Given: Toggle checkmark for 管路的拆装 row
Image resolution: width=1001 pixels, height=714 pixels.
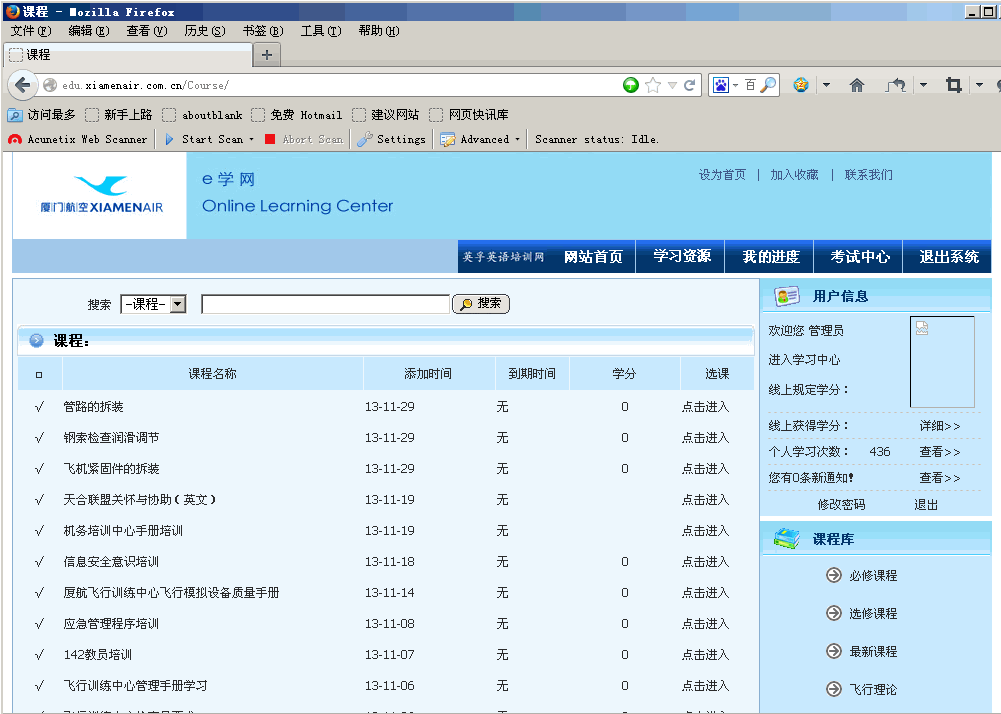Looking at the screenshot, I should coord(39,407).
